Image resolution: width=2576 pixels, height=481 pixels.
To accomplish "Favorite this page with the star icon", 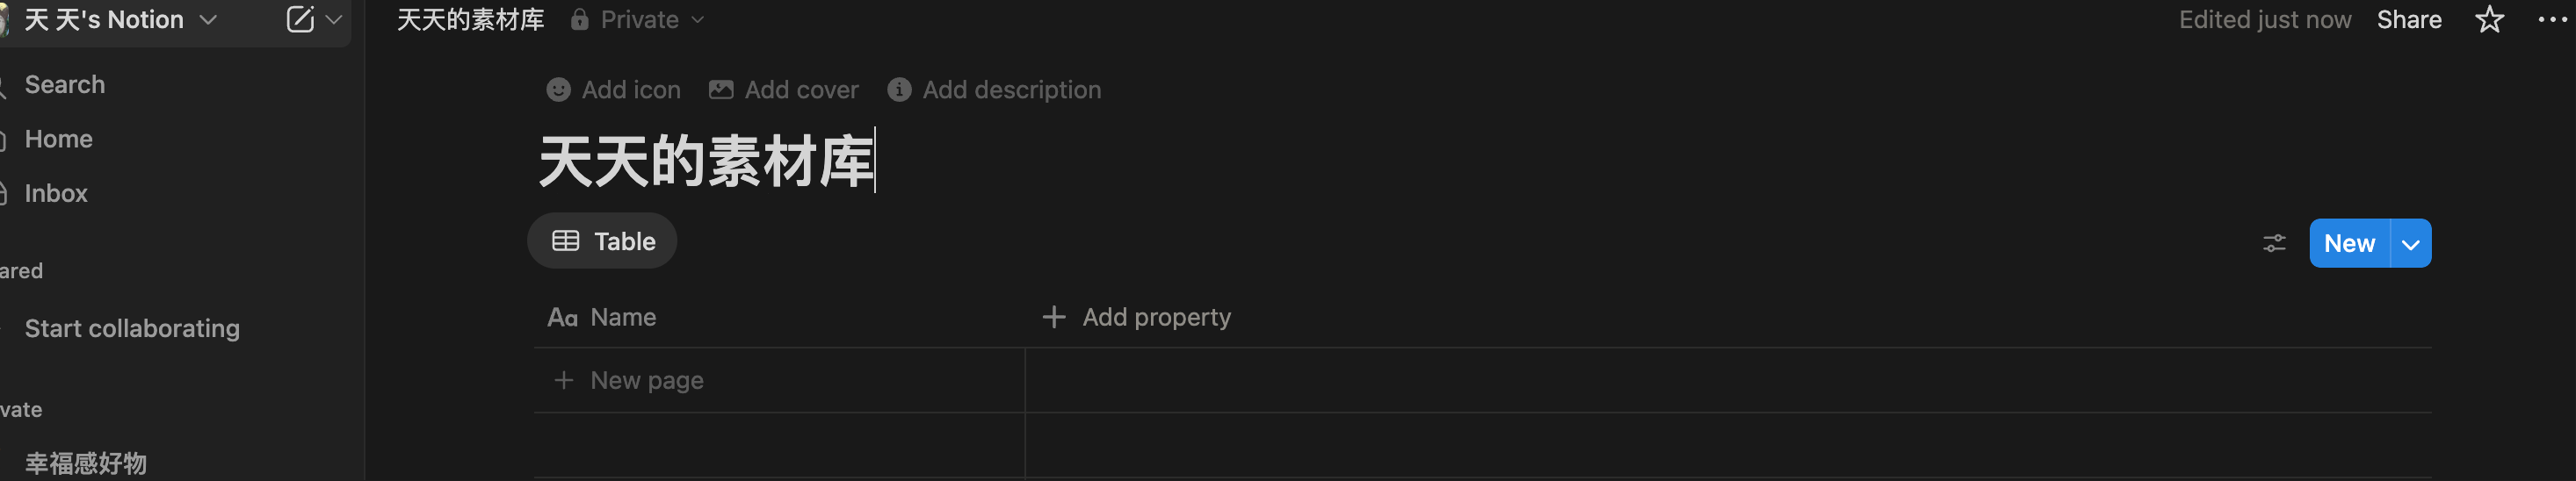I will [2489, 20].
